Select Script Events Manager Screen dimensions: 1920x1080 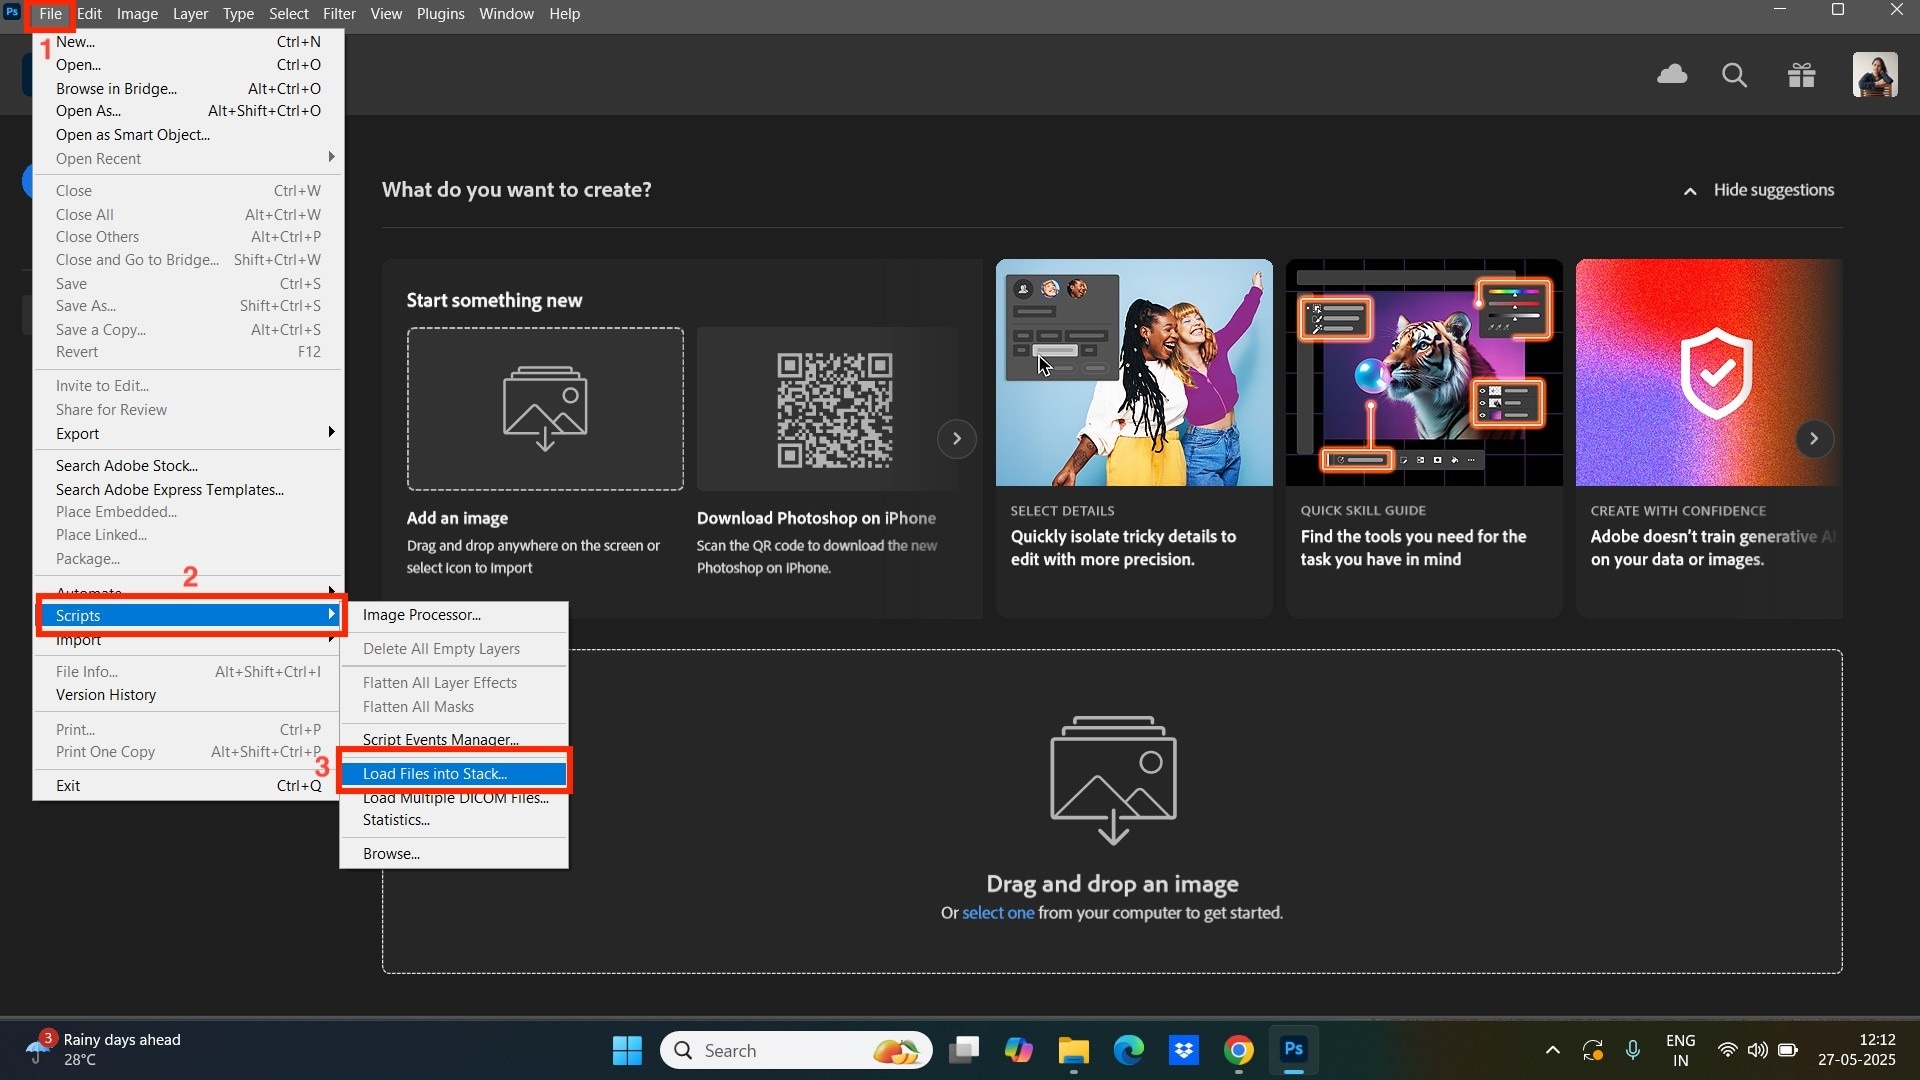(454, 740)
